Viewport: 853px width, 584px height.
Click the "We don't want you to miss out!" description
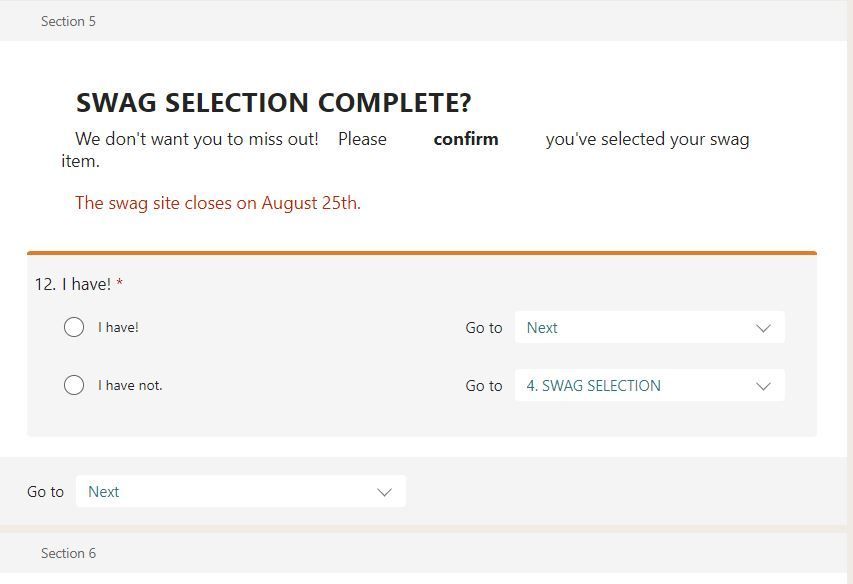[x=197, y=139]
